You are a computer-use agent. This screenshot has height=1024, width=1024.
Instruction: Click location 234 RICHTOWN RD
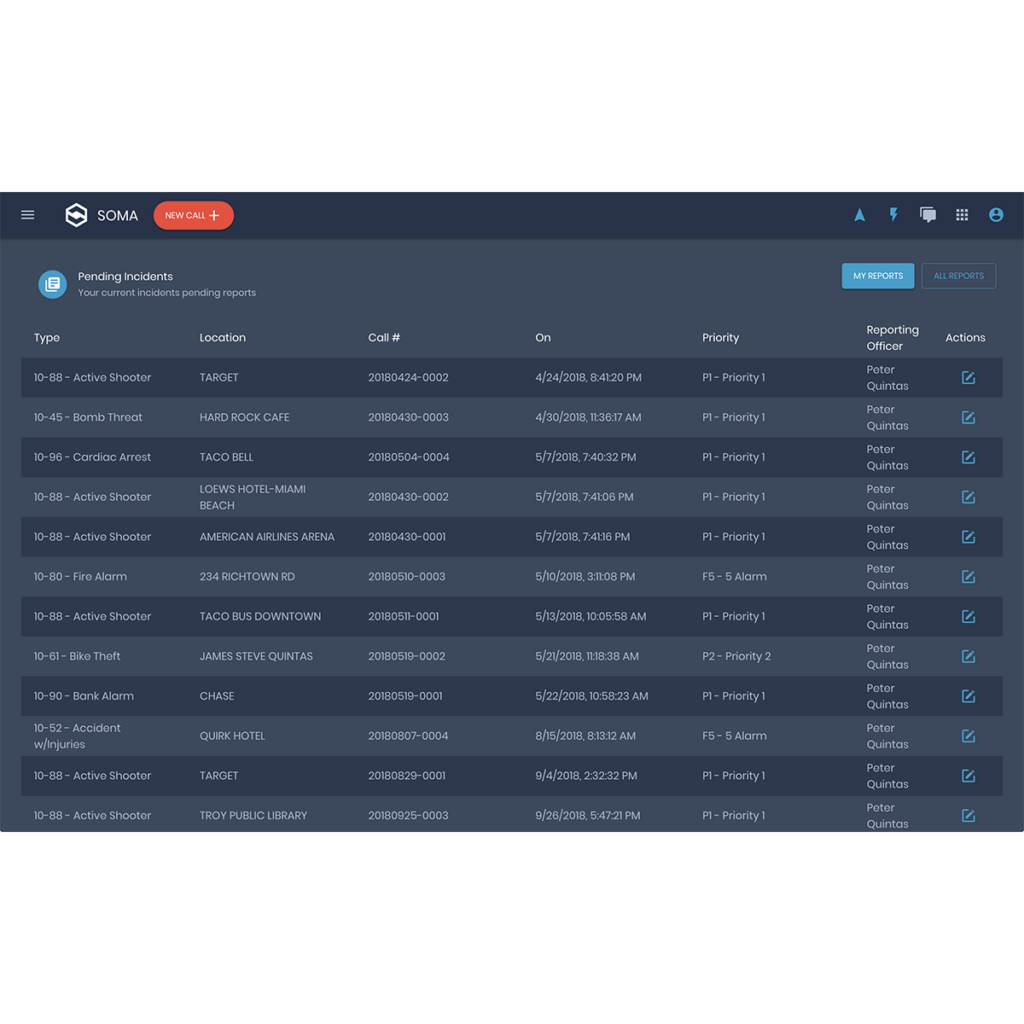tap(247, 577)
